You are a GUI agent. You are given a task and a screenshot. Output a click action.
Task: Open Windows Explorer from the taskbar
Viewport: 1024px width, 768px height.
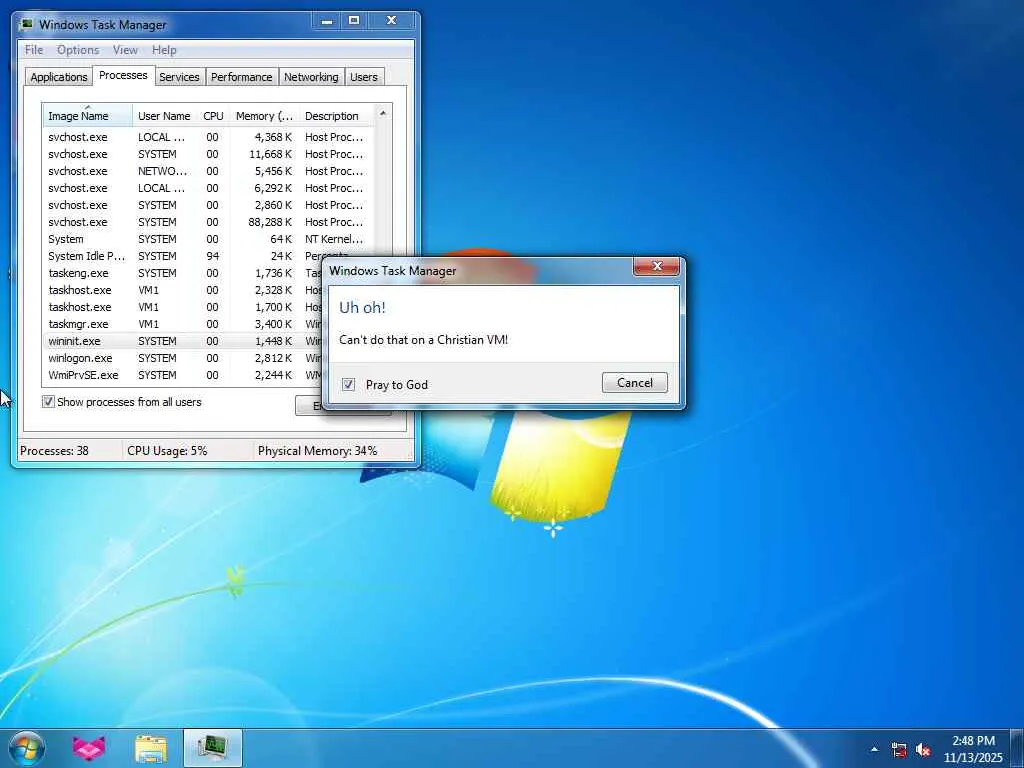coord(151,748)
